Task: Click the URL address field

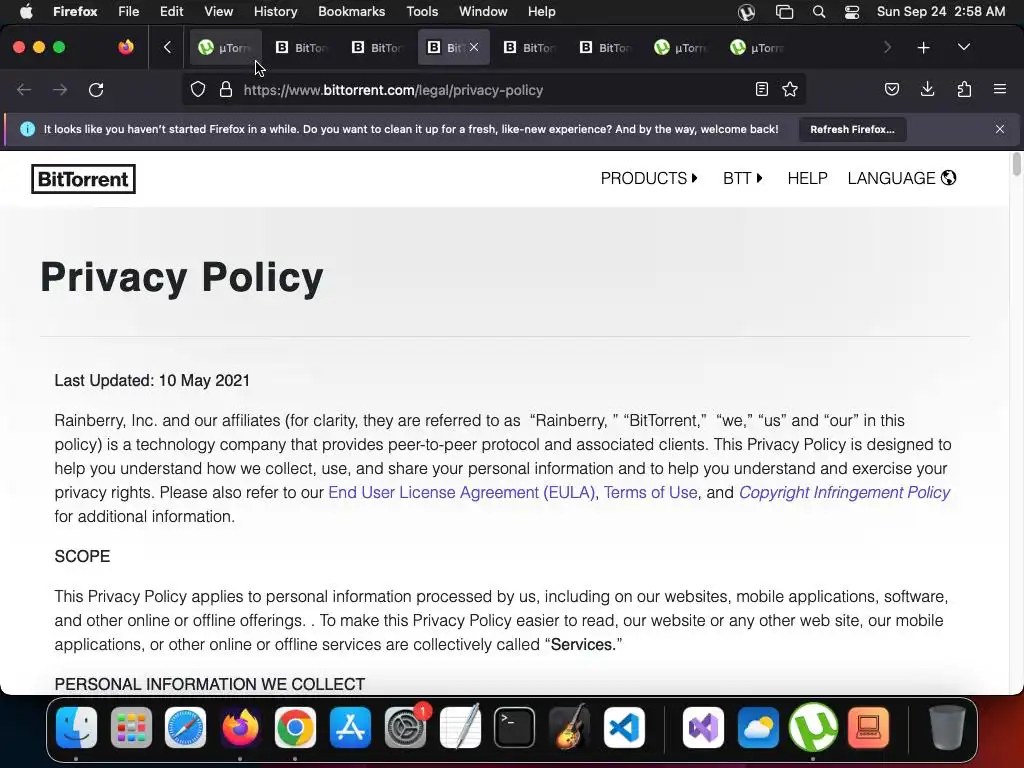Action: tap(496, 90)
